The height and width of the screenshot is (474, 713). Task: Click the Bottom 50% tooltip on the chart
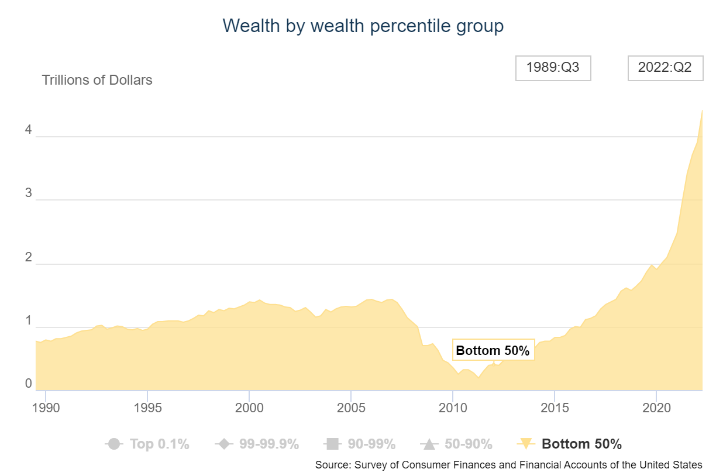[492, 350]
